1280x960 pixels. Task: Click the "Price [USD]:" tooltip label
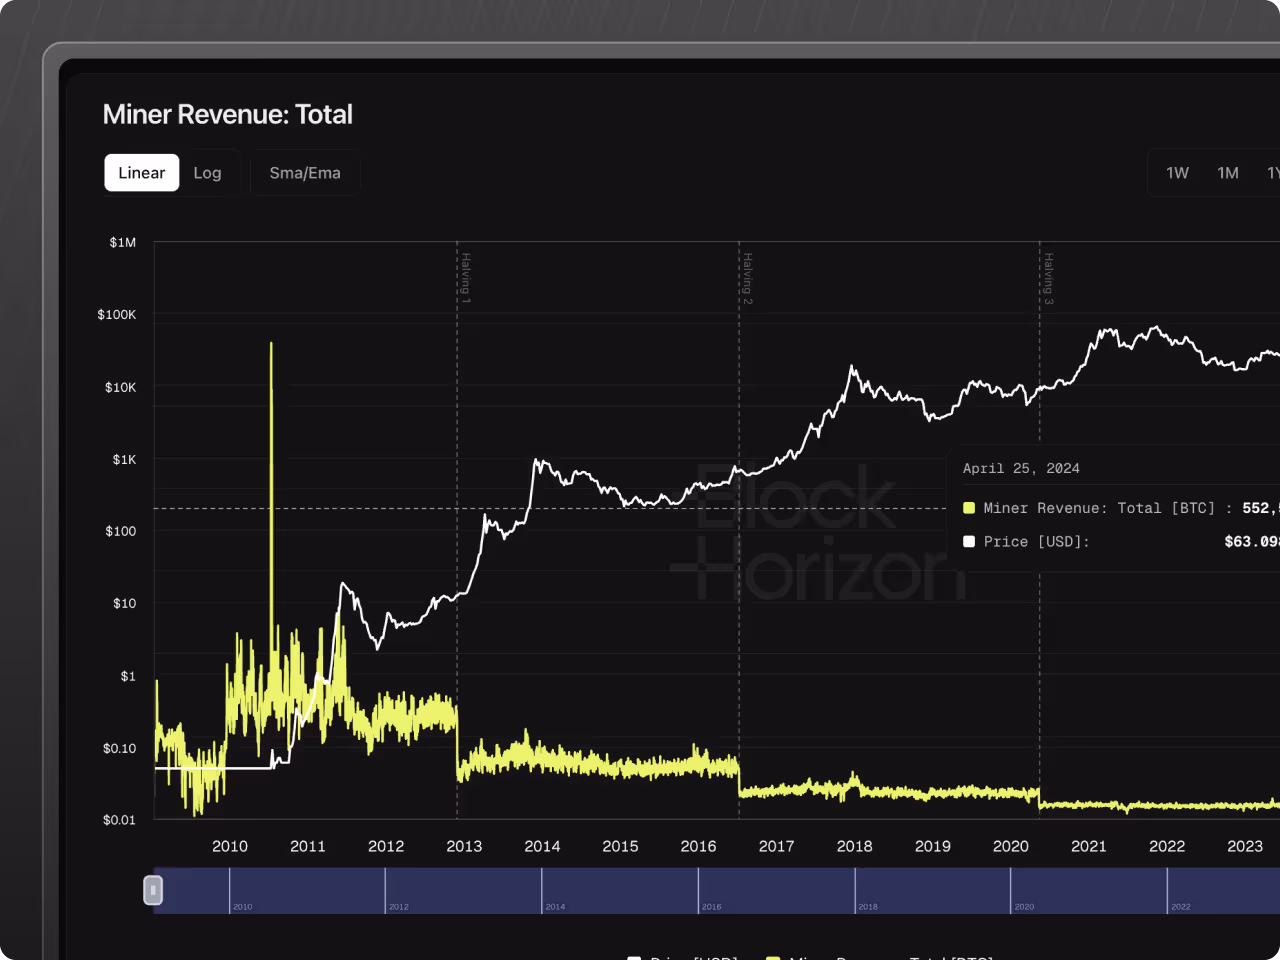pos(1036,541)
